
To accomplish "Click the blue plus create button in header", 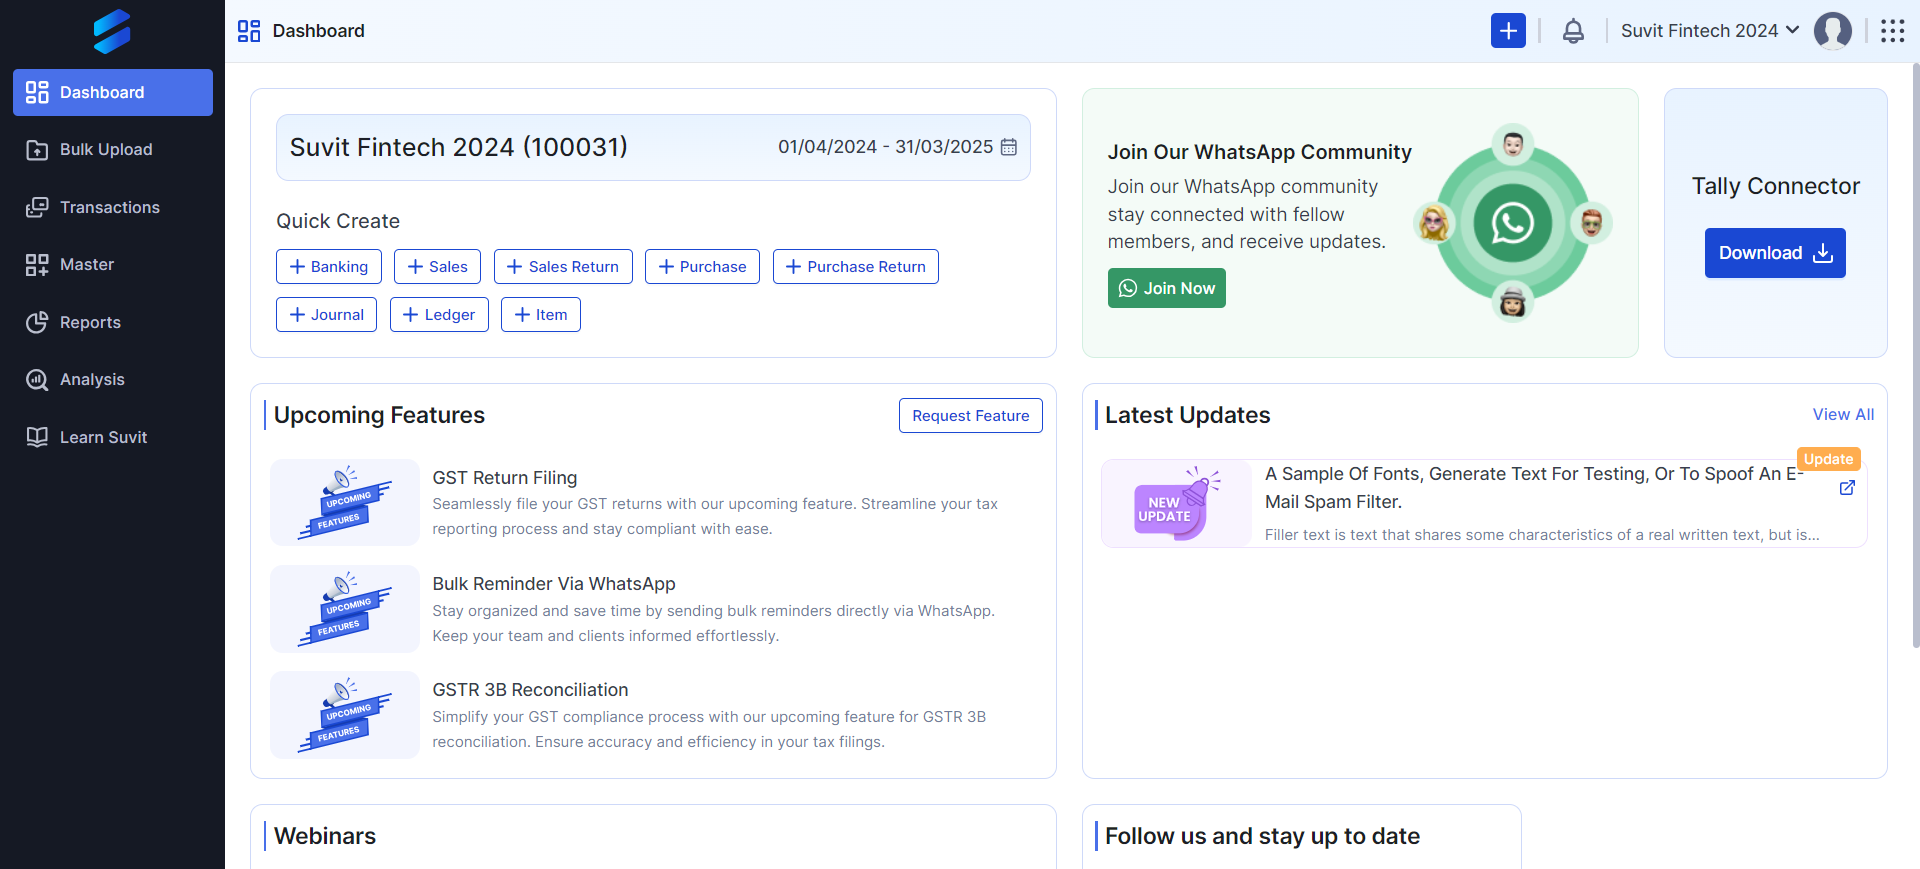I will (1508, 31).
